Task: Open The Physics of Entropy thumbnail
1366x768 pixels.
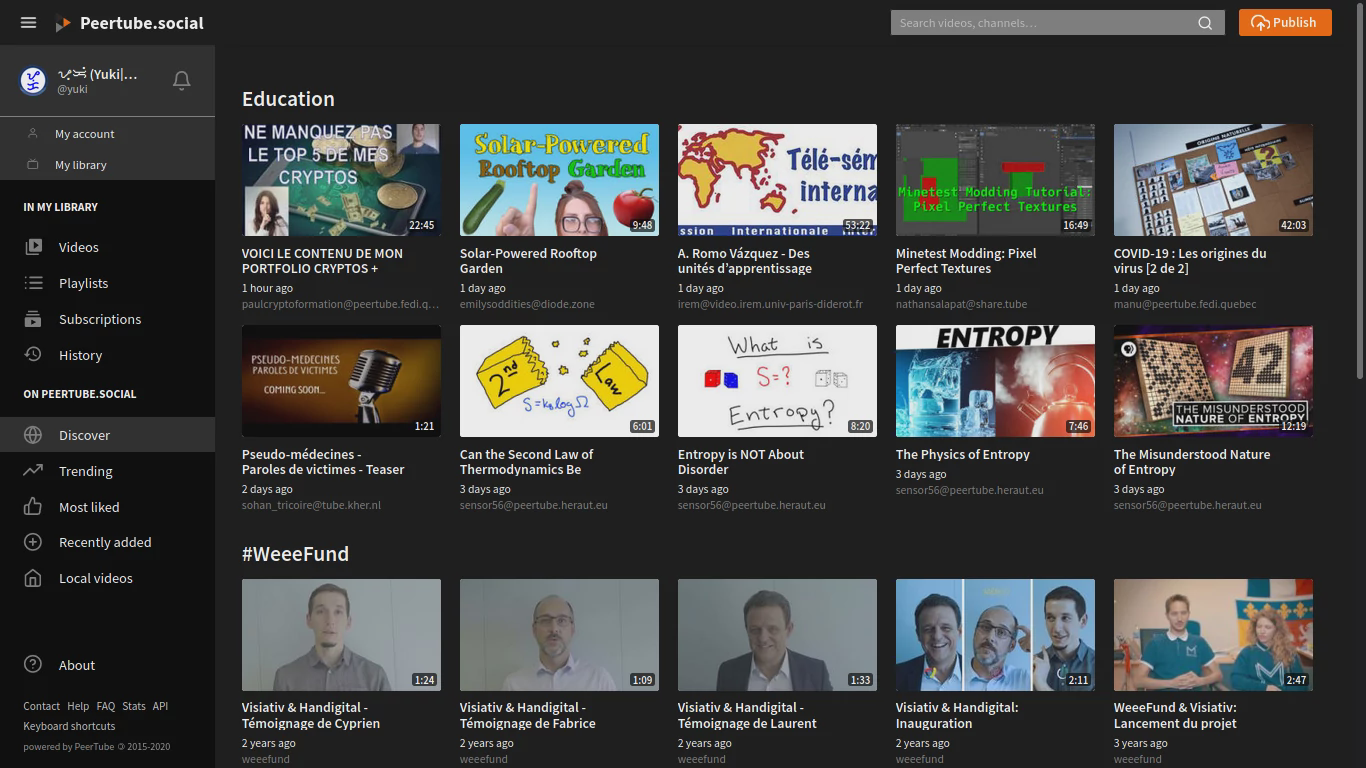Action: point(995,381)
